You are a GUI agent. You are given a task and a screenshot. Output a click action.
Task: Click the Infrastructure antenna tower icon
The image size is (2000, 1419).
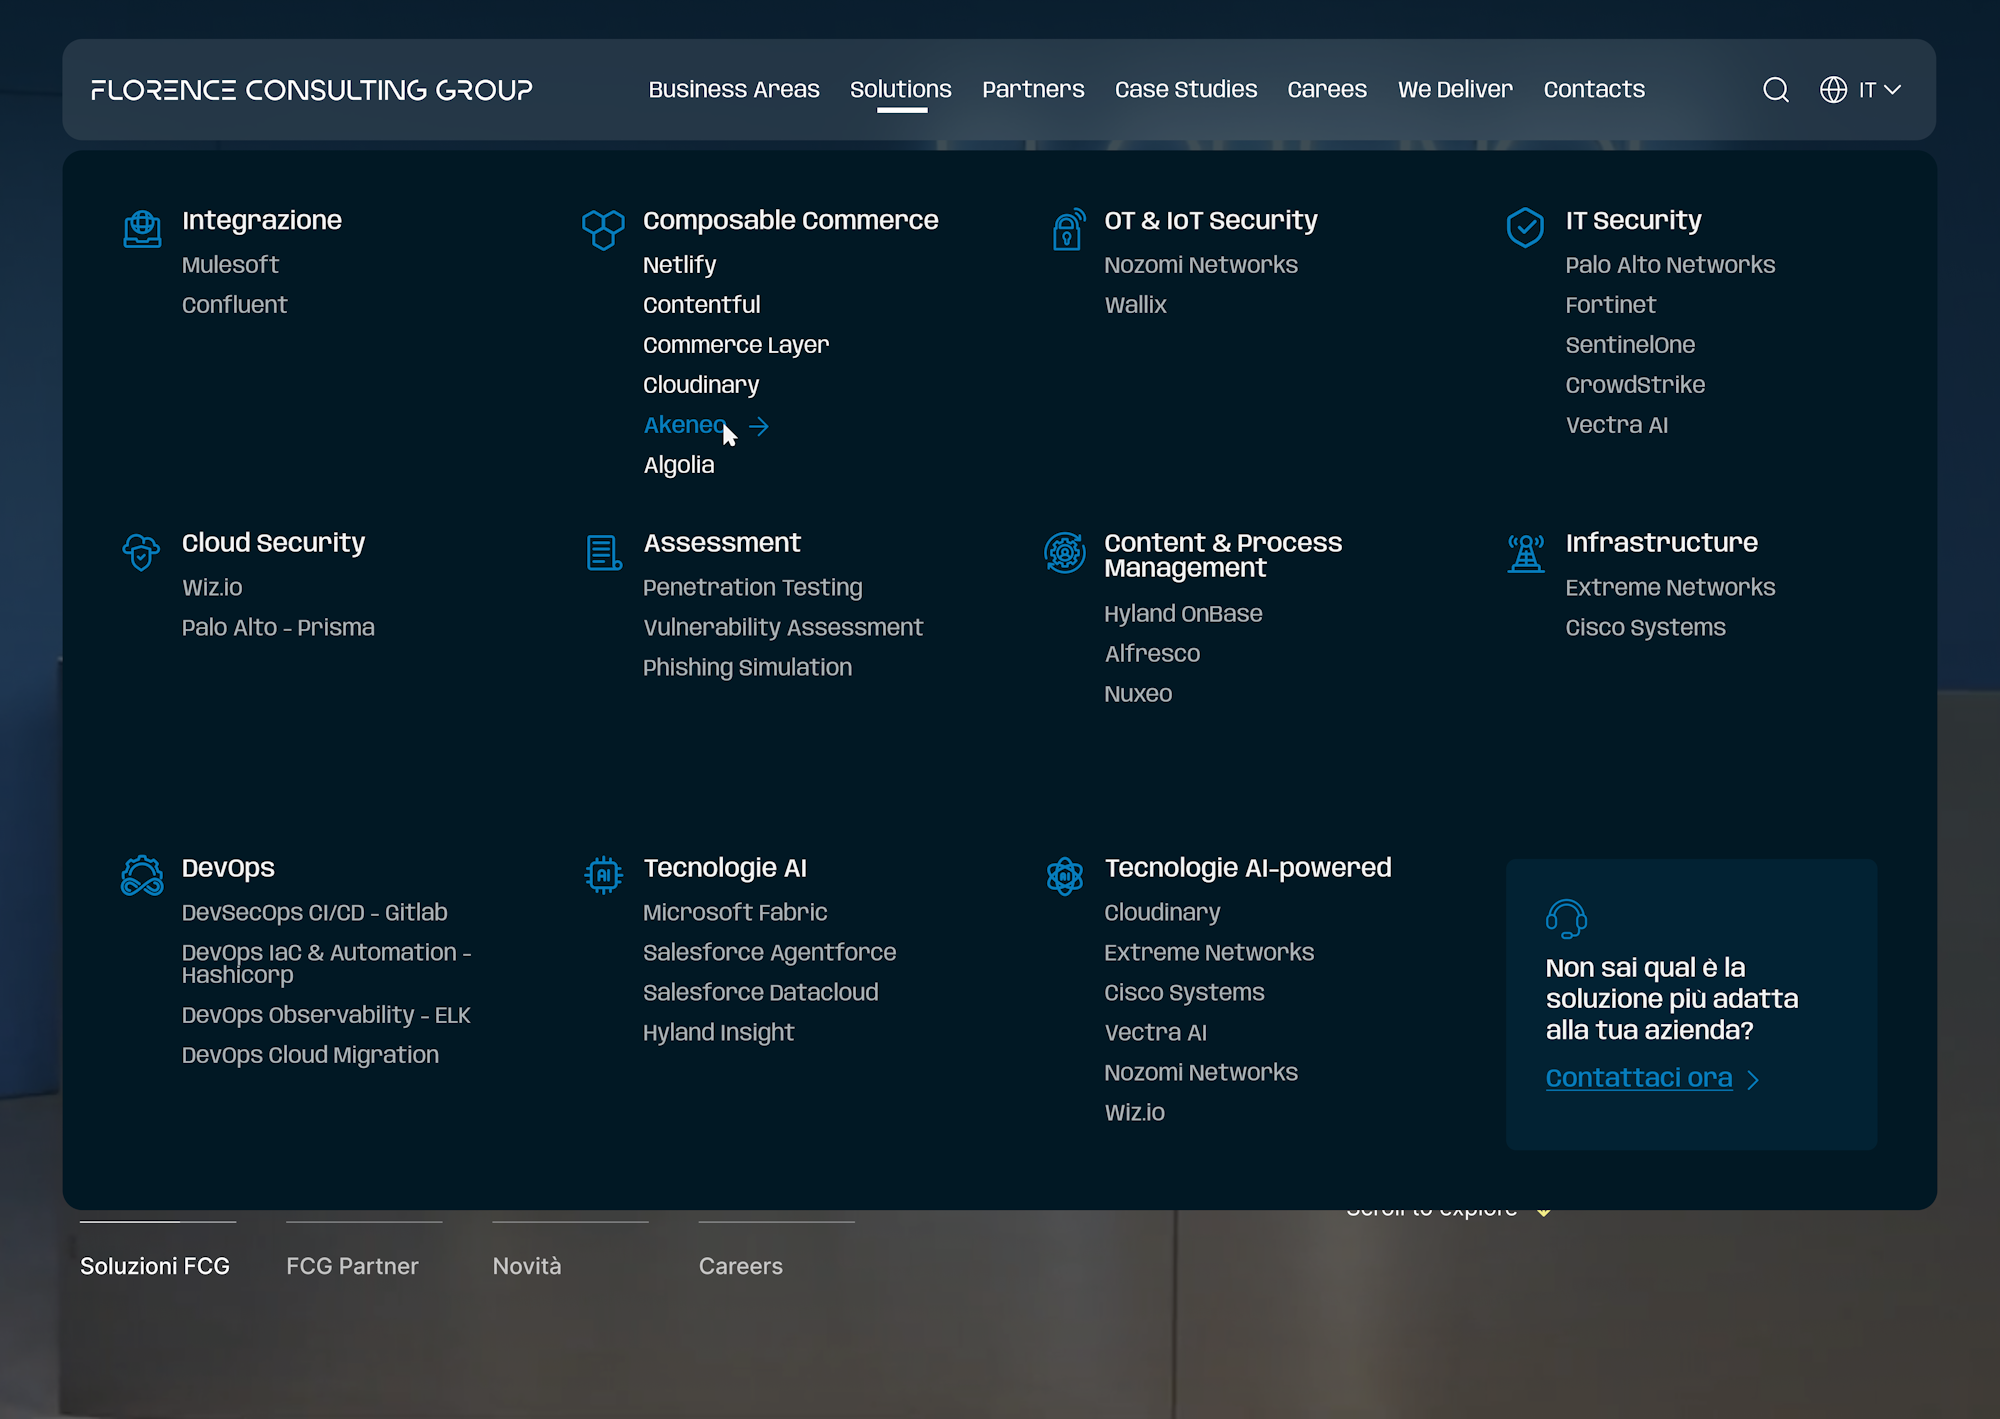[x=1526, y=553]
